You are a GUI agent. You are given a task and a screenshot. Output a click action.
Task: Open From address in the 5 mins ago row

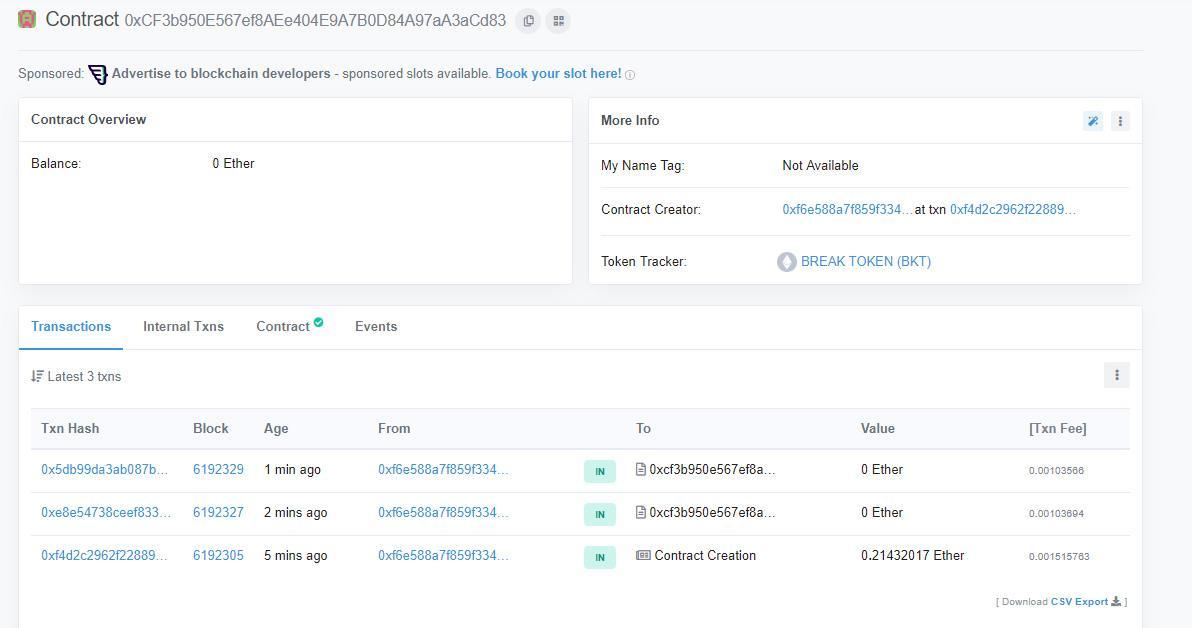pos(443,556)
